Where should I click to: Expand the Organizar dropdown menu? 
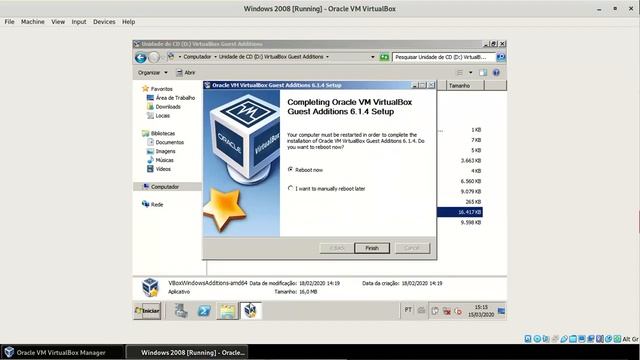pos(153,72)
